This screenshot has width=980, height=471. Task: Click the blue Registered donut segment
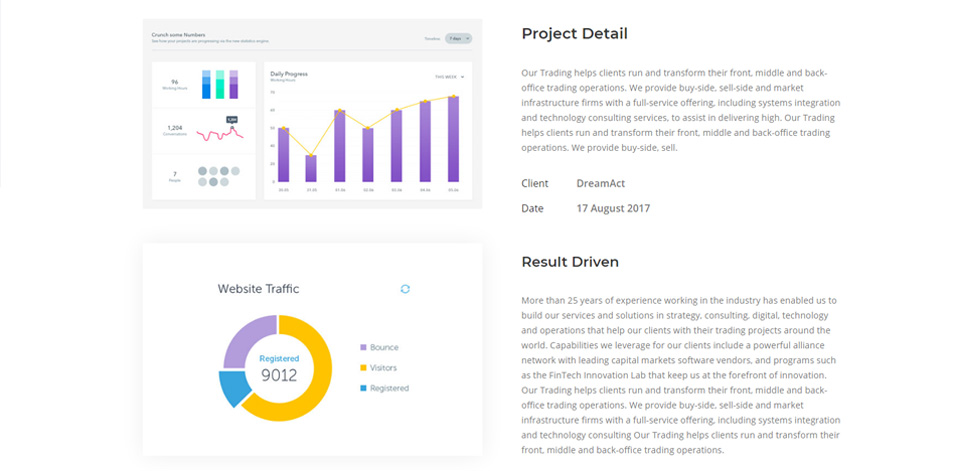coord(234,389)
